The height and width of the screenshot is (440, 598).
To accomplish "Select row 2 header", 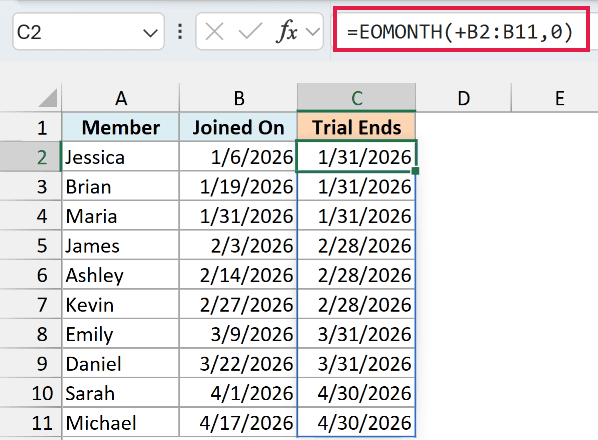I will coord(31,156).
